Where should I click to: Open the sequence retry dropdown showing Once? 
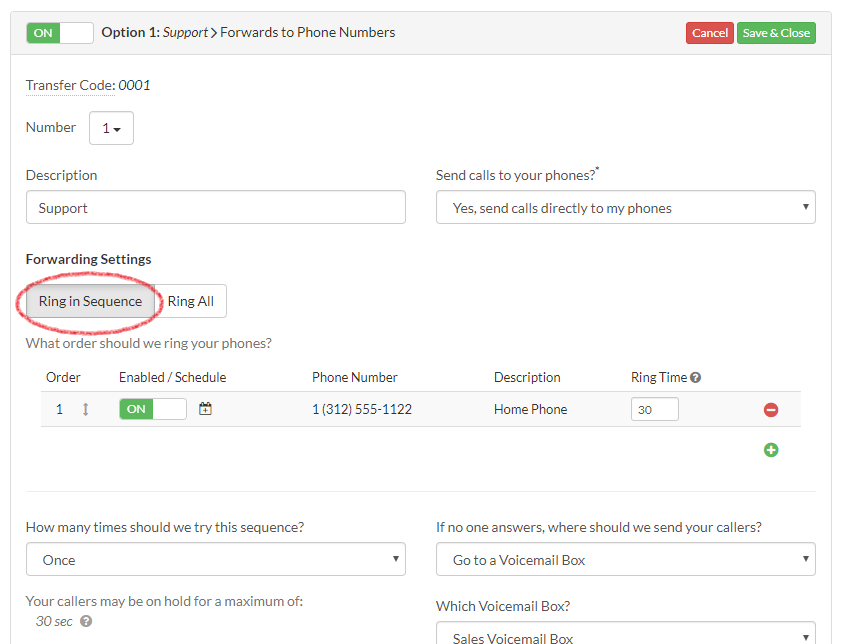(215, 559)
